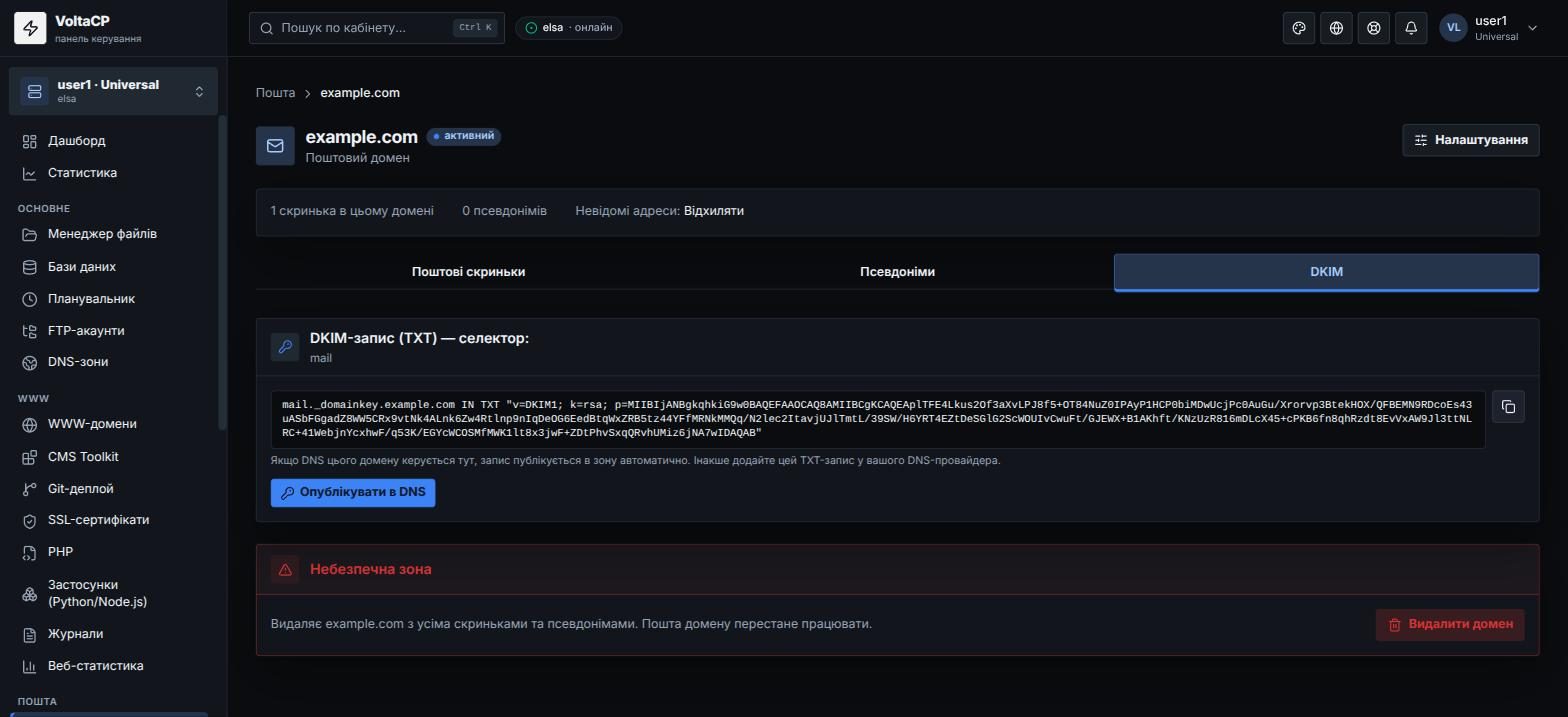
Task: Click the Journals document icon
Action: [30, 634]
